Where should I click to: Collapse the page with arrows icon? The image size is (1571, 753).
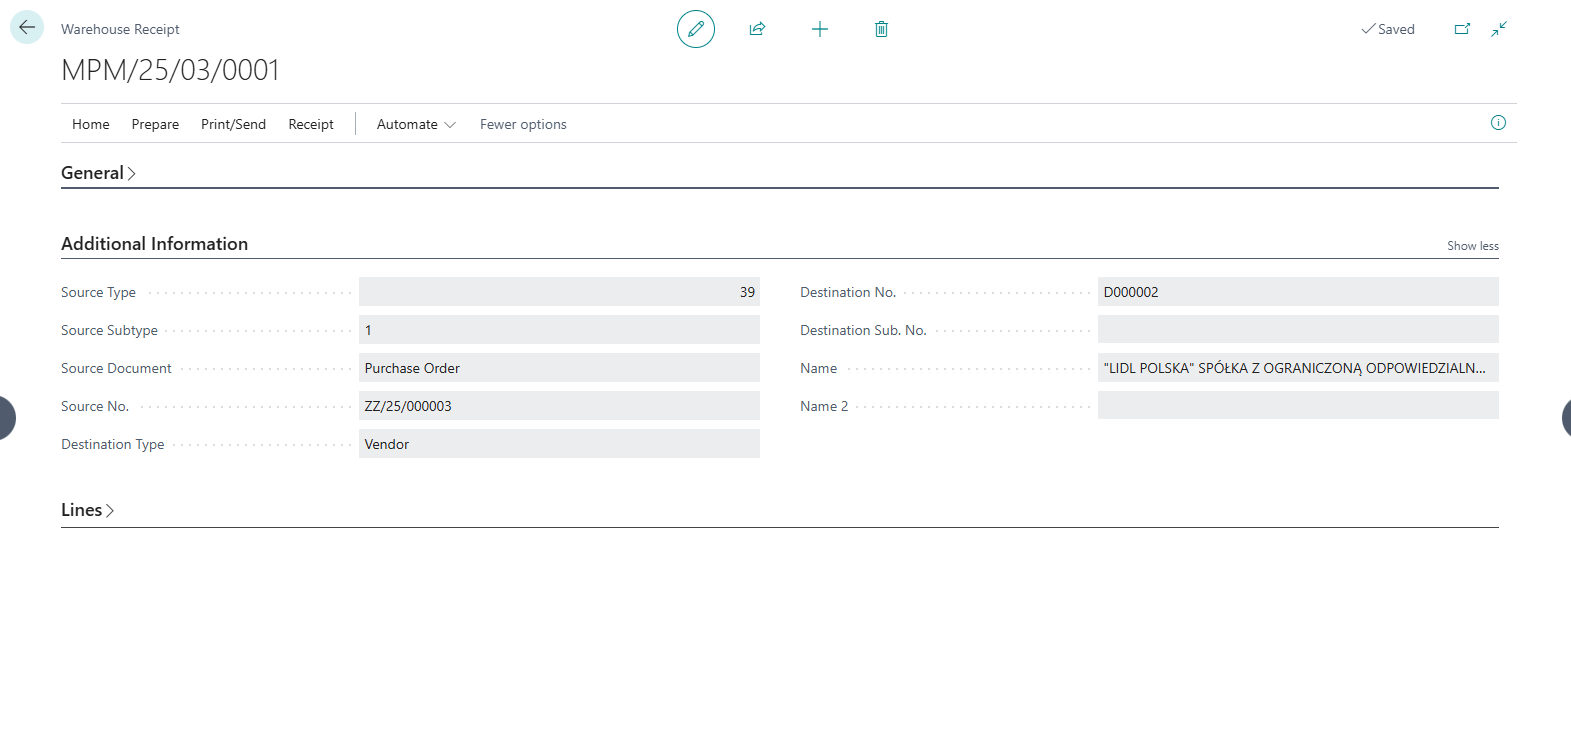[1499, 29]
